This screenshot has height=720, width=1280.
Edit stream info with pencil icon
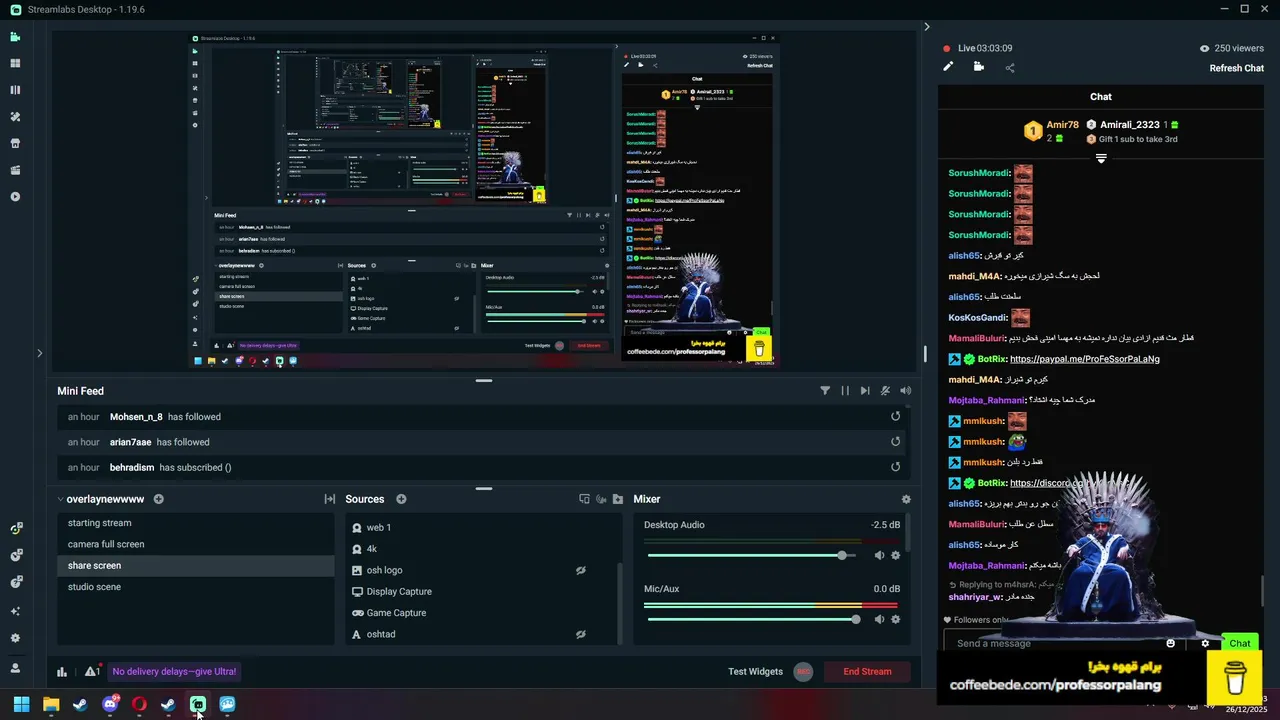point(948,67)
